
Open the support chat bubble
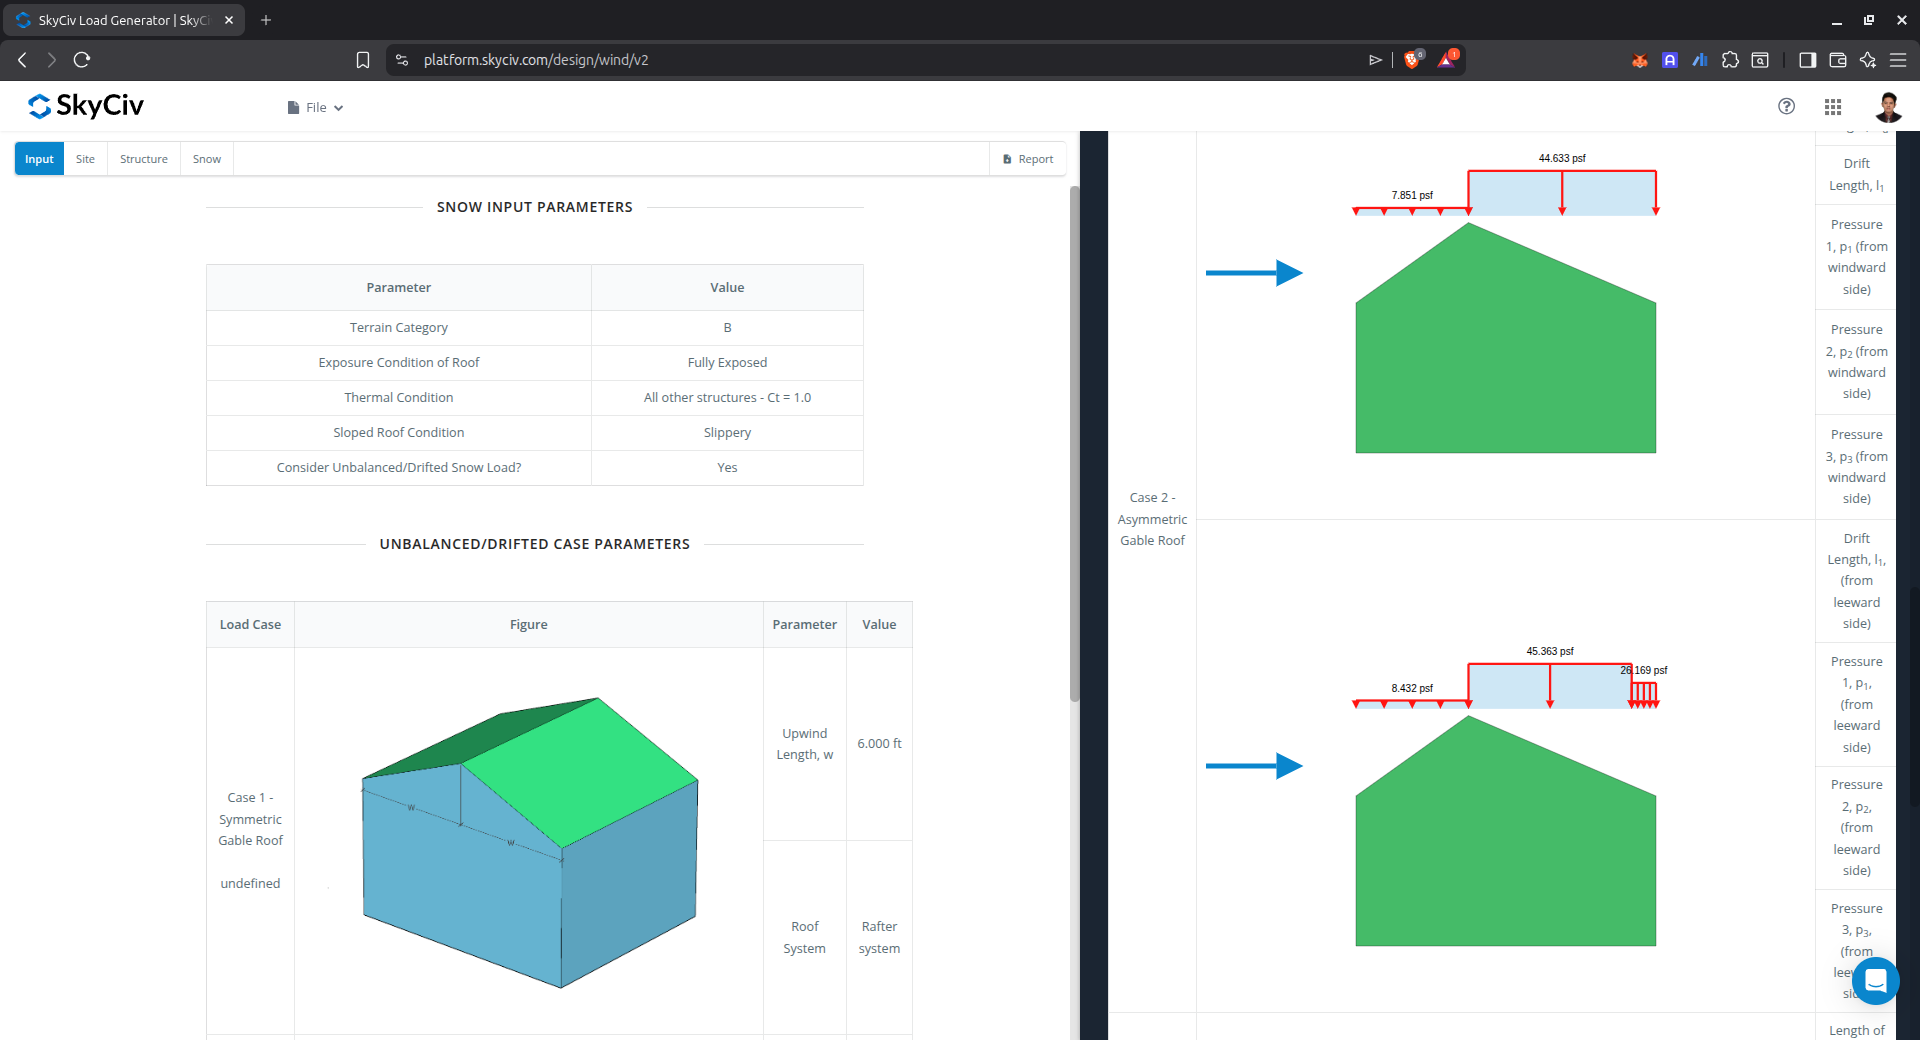pos(1875,981)
